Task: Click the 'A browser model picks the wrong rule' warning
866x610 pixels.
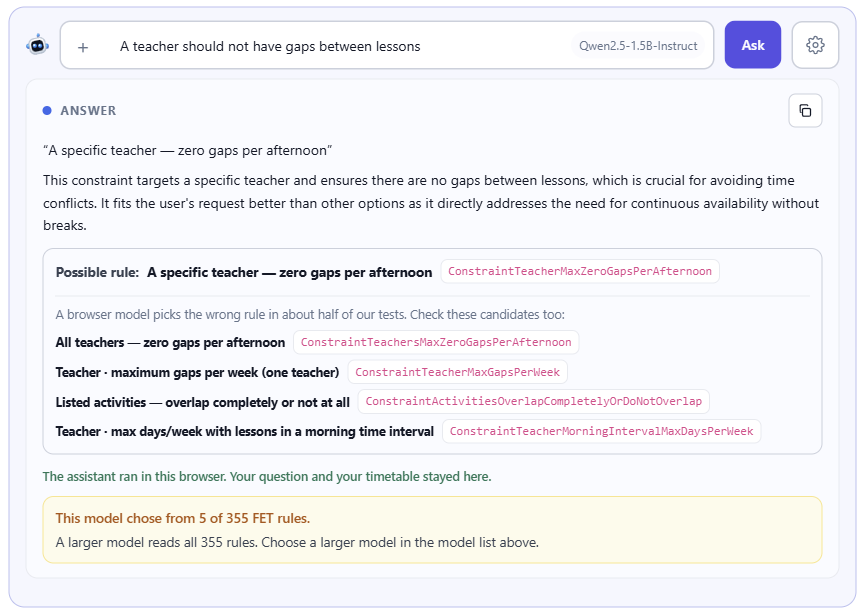Action: pos(310,314)
